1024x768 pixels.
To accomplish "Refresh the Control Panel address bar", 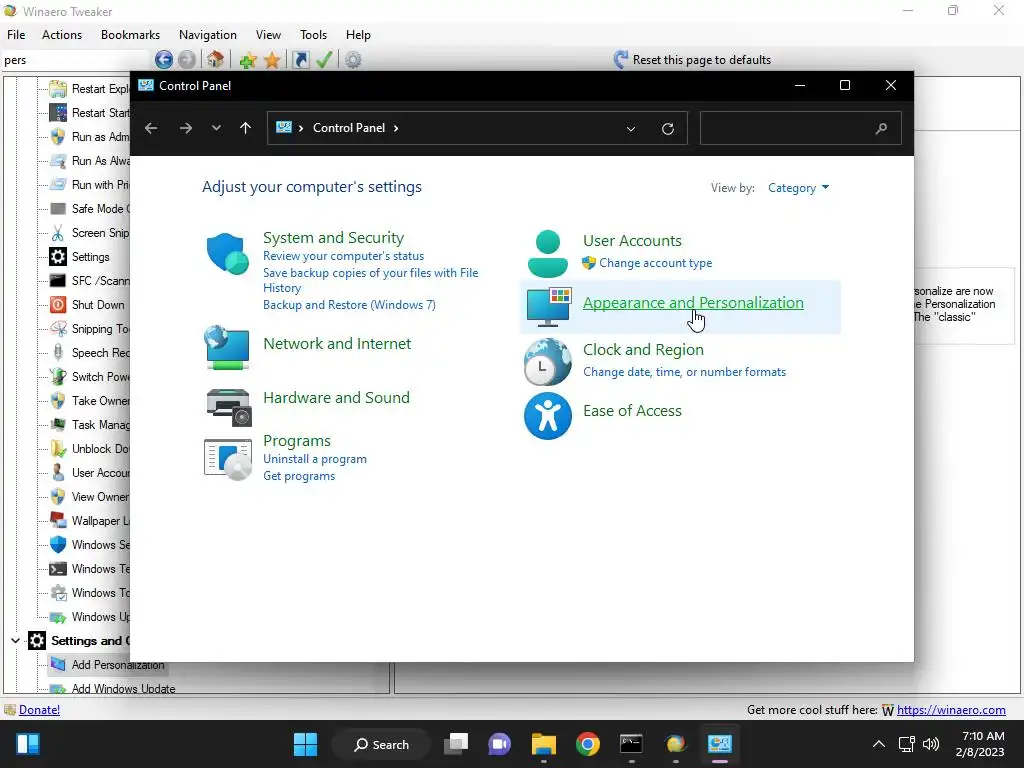I will (667, 129).
